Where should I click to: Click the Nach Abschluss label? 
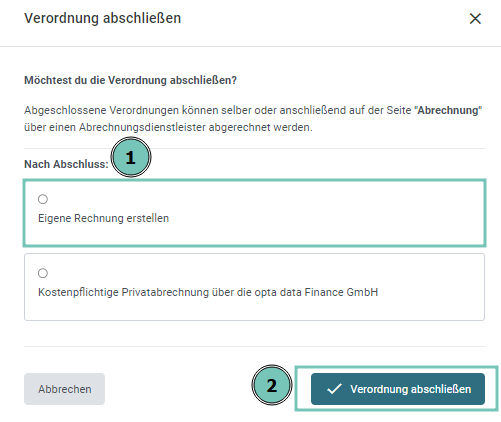click(x=66, y=164)
